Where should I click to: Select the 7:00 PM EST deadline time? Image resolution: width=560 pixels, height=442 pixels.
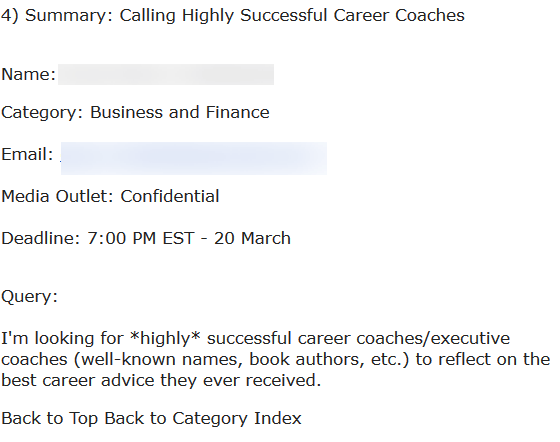pos(141,238)
